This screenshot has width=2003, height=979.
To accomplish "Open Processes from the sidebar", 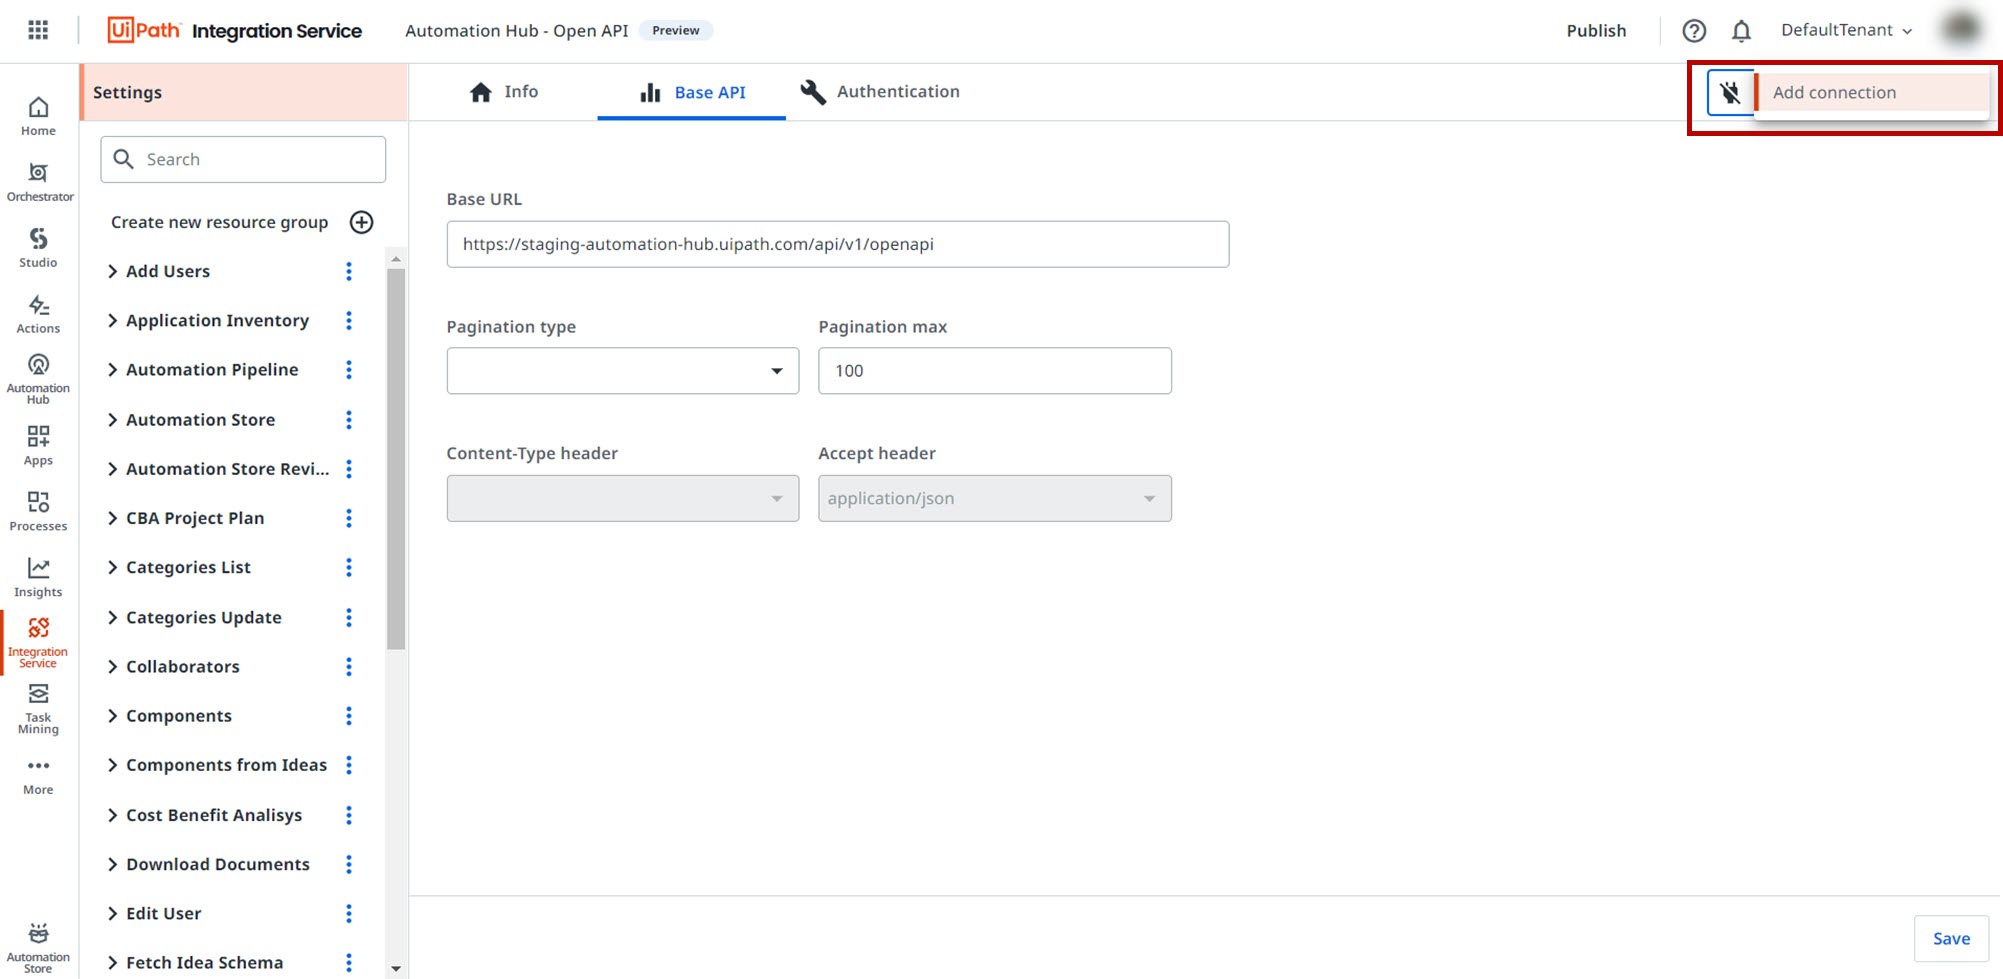I will point(38,512).
